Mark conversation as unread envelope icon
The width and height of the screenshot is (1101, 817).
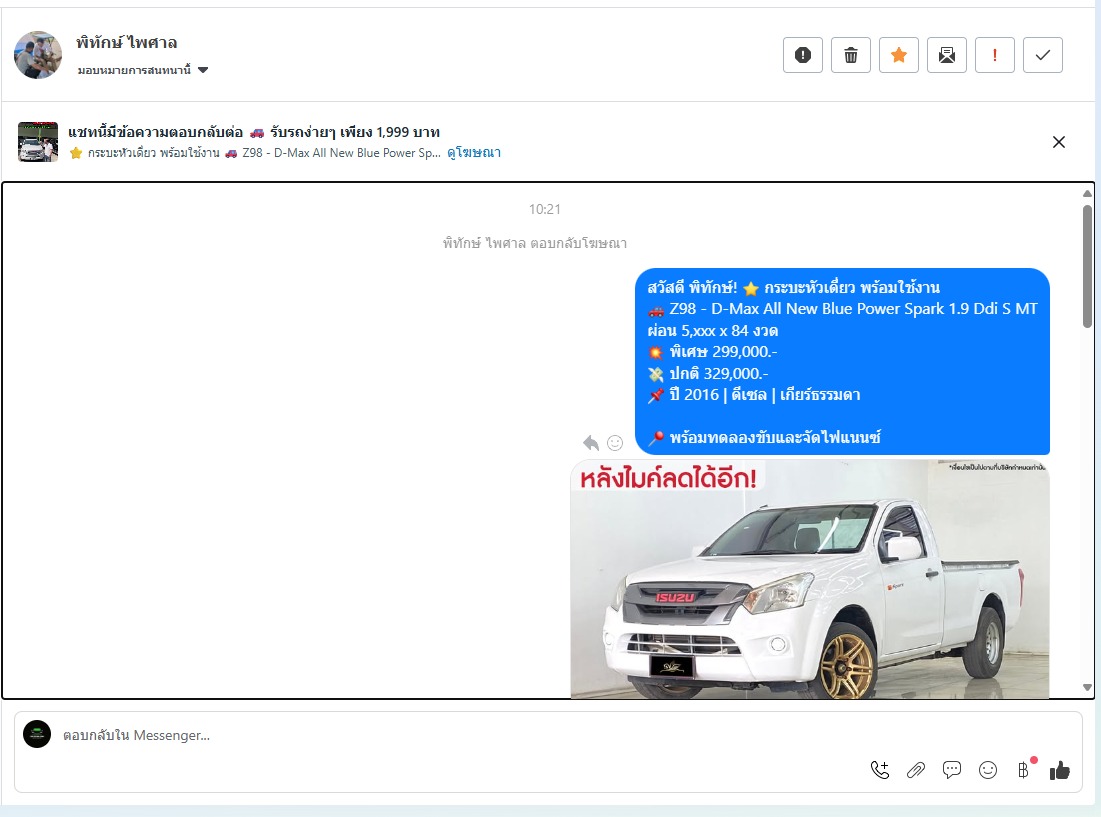[947, 55]
